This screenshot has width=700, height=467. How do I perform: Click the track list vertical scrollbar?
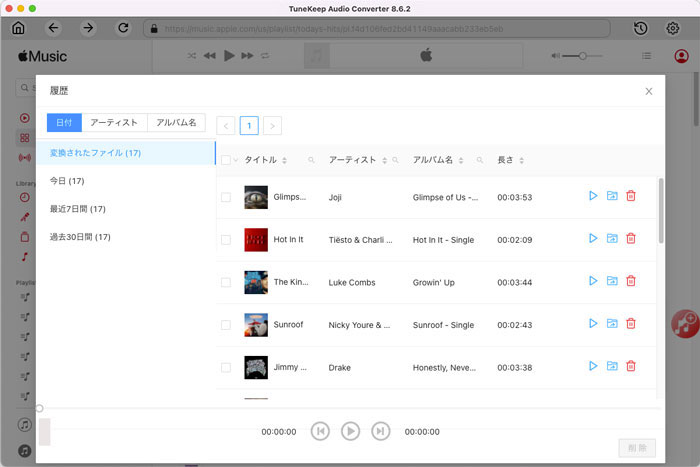[x=661, y=210]
